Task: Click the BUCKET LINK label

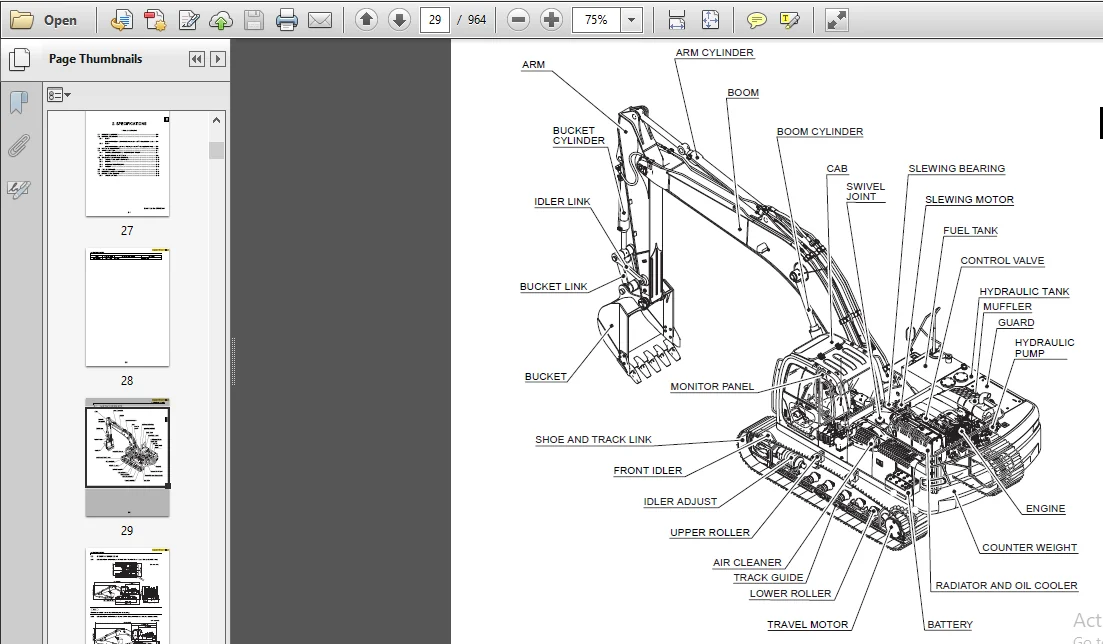Action: (554, 286)
